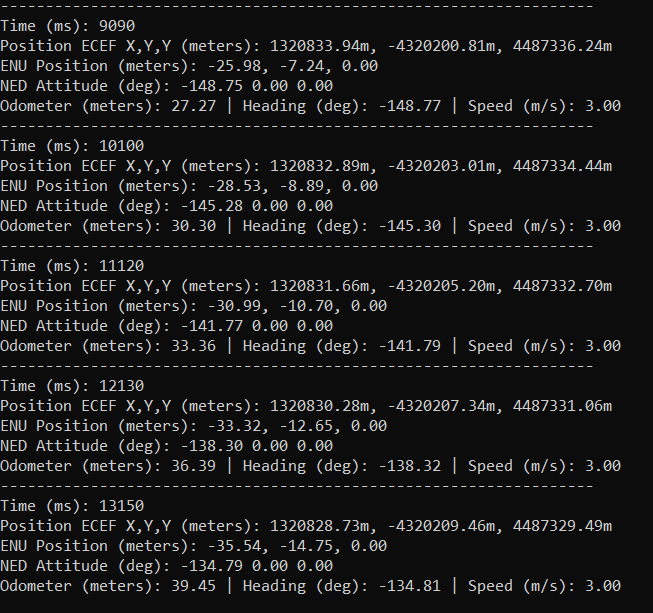
Task: Click NED Attitude -141.77 value
Action: pyautogui.click(x=212, y=326)
